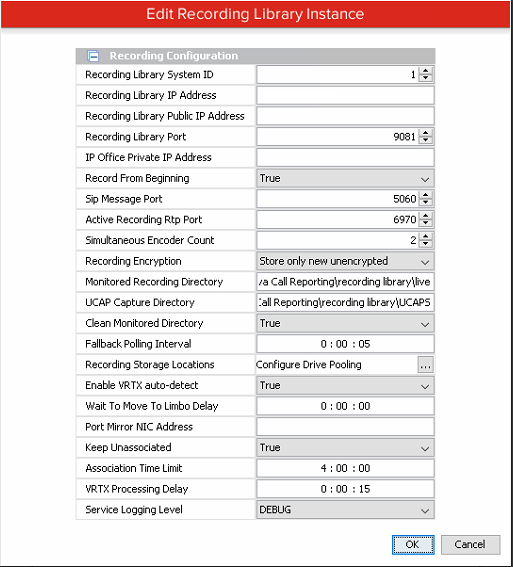Open the Enable VRTX auto-detect dropdown
The image size is (513, 567).
(x=345, y=386)
